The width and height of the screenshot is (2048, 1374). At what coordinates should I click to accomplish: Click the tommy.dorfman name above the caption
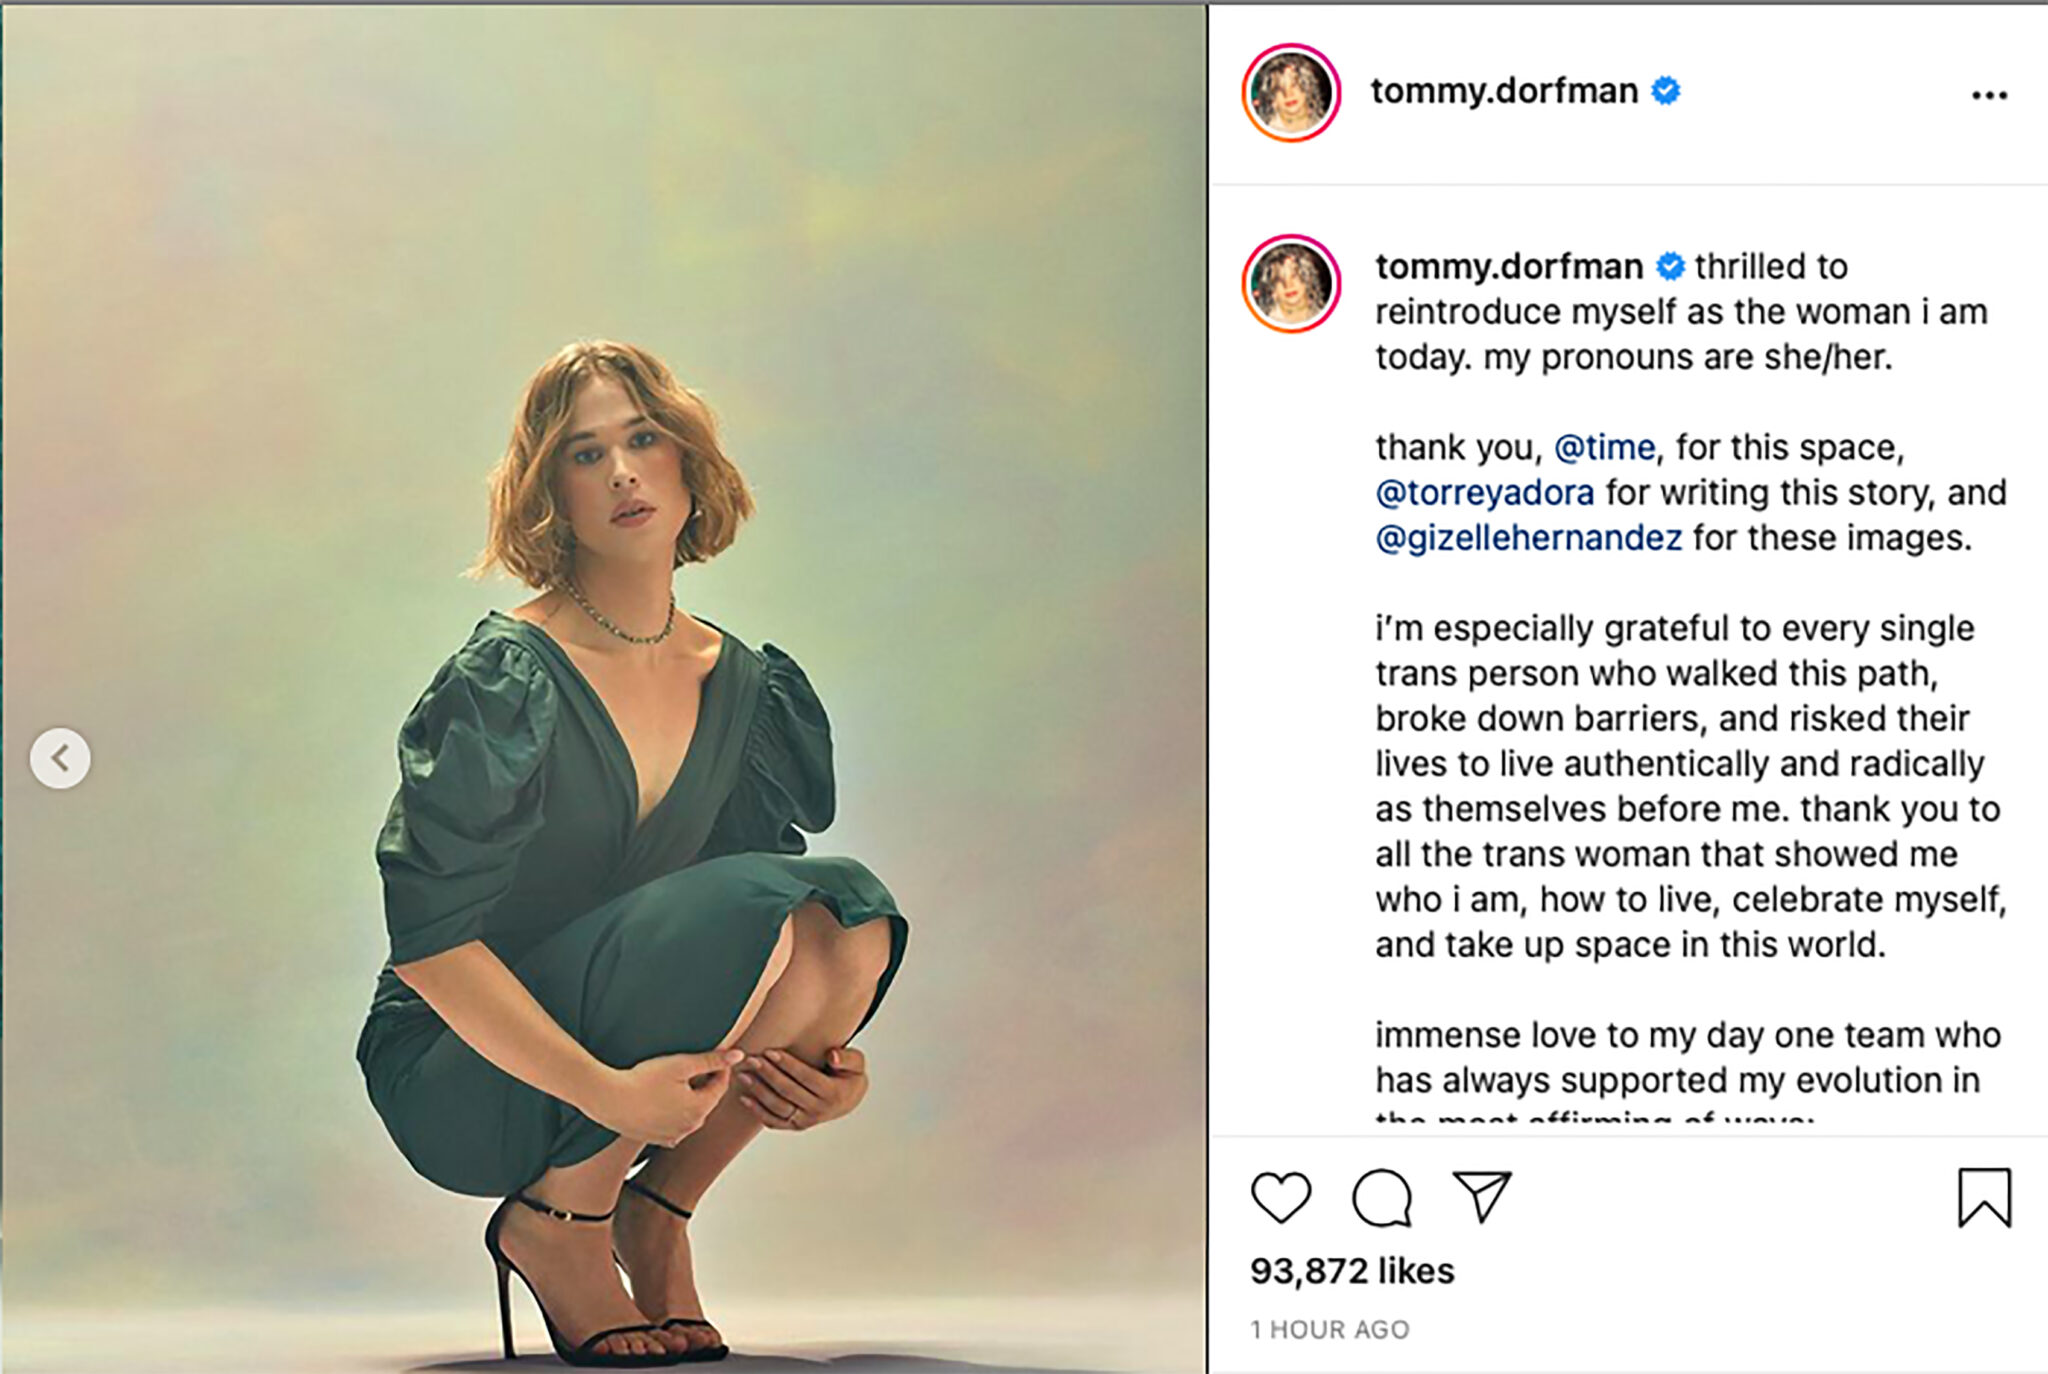(x=1510, y=267)
